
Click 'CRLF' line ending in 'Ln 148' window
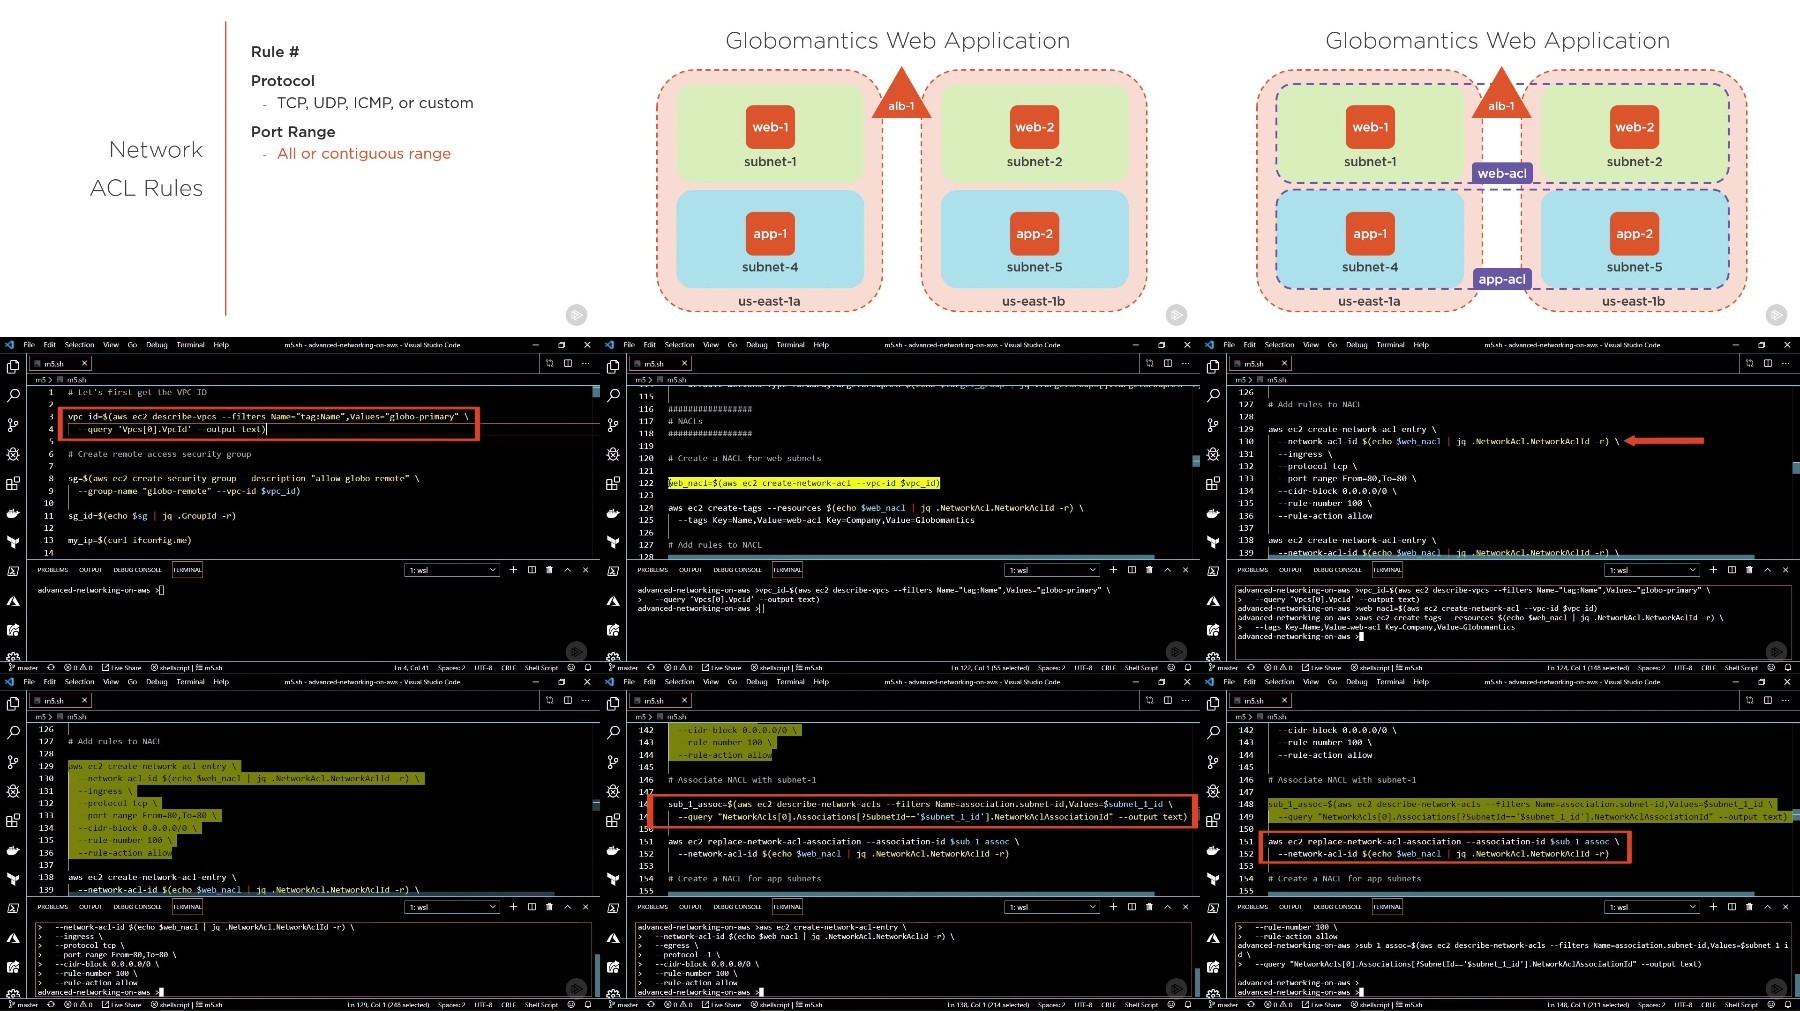click(1708, 1004)
